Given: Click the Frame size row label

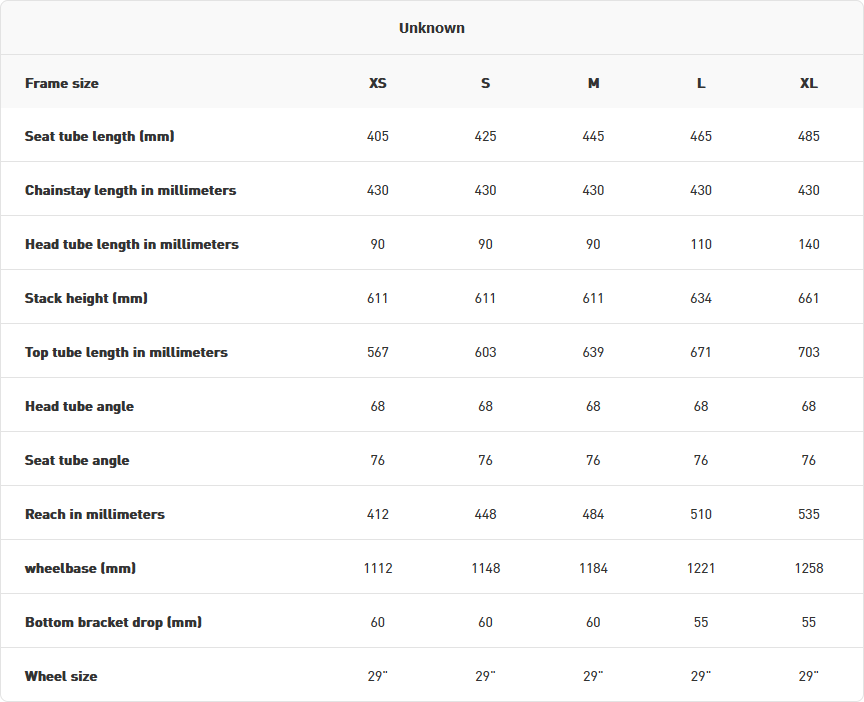Looking at the screenshot, I should point(62,83).
